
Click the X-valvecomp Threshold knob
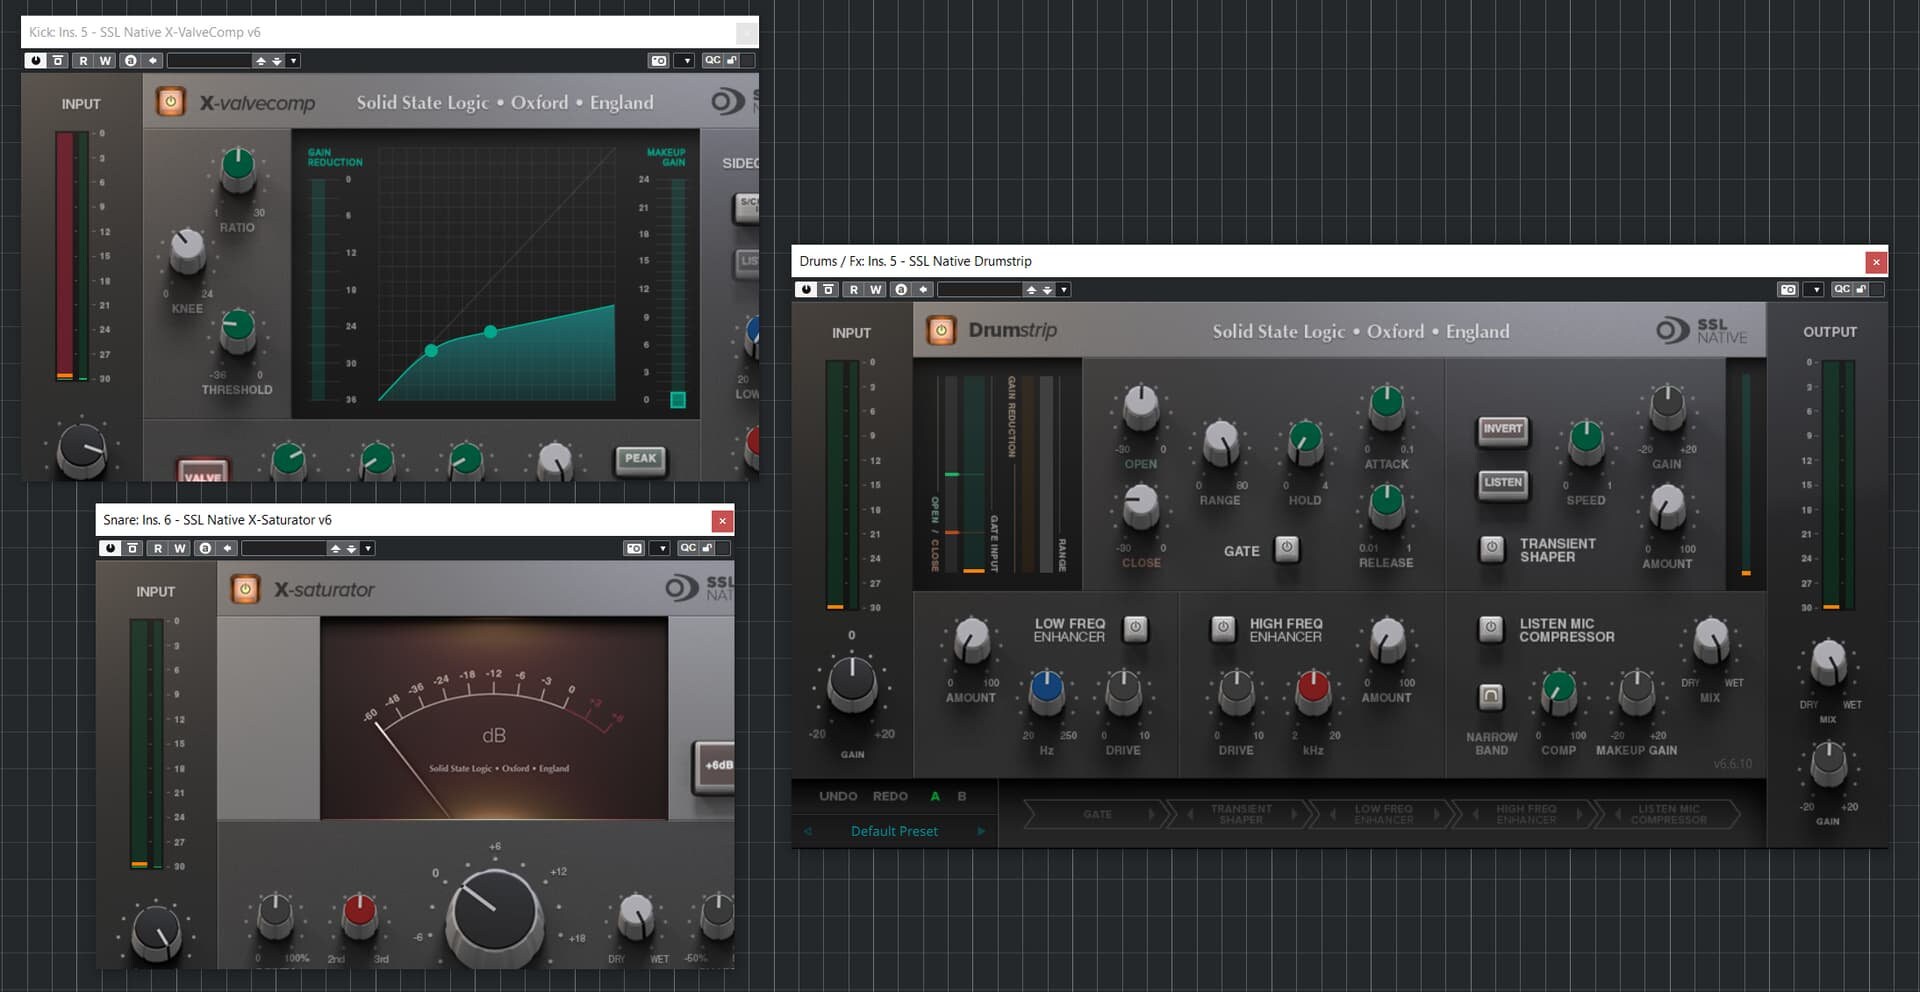coord(238,330)
